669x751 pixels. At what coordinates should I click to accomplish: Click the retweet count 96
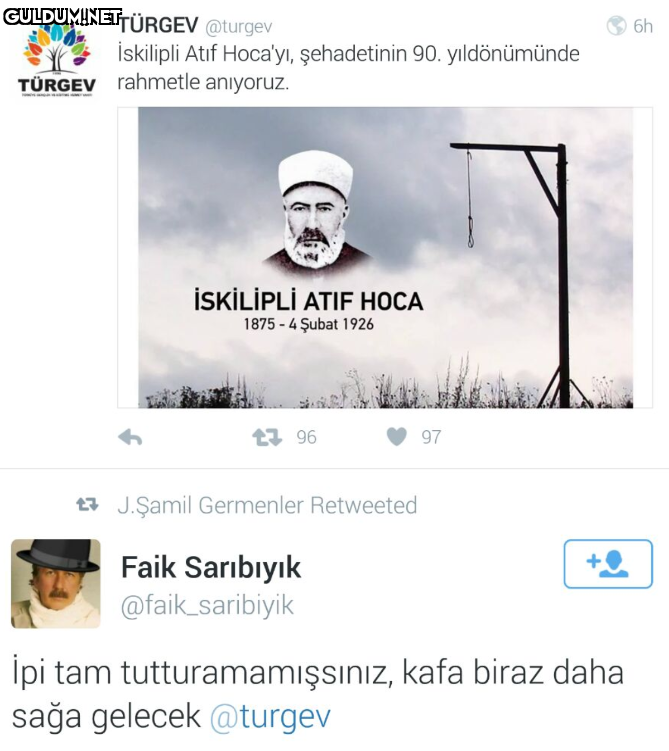tap(306, 437)
